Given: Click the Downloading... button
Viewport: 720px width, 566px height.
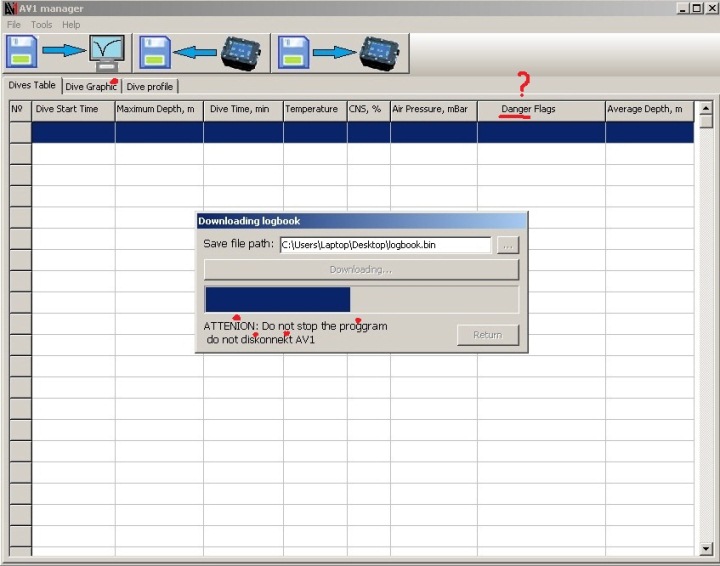Looking at the screenshot, I should pos(361,270).
